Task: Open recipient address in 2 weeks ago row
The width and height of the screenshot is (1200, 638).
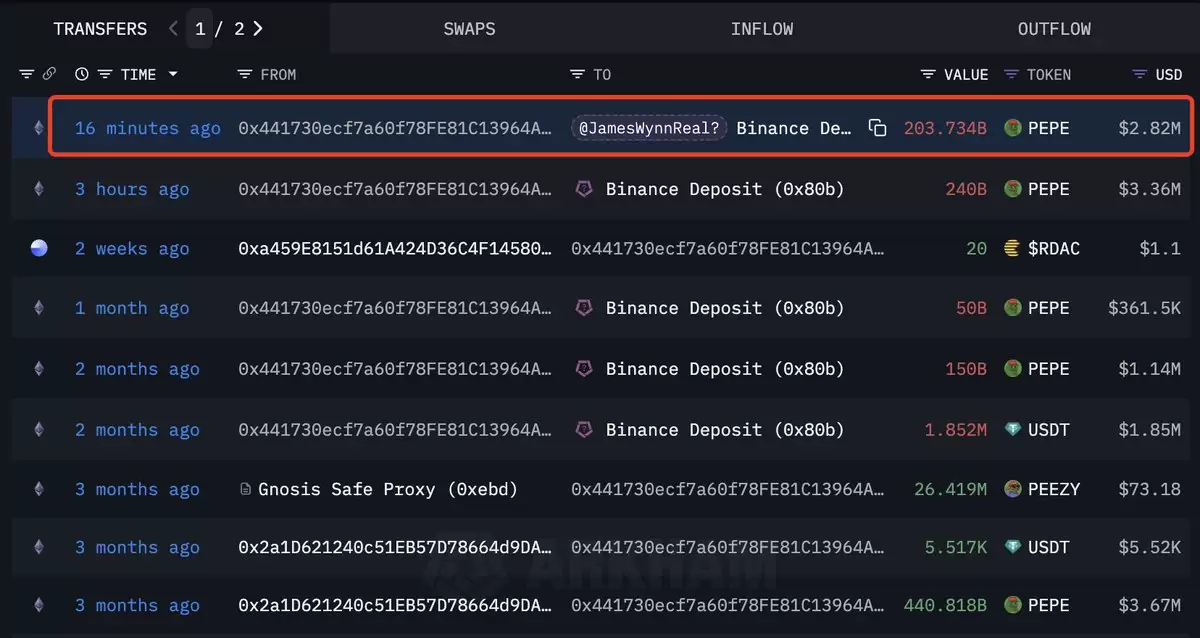Action: tap(727, 249)
